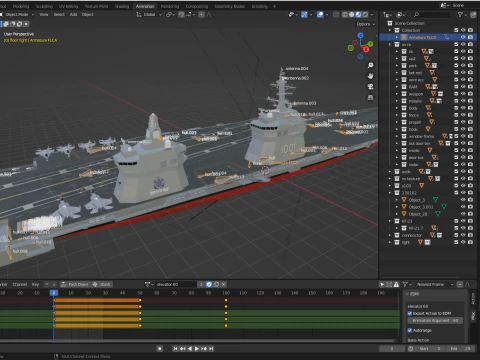Toggle X-ray mode in the viewport header
The height and width of the screenshot is (360, 480).
336,14
